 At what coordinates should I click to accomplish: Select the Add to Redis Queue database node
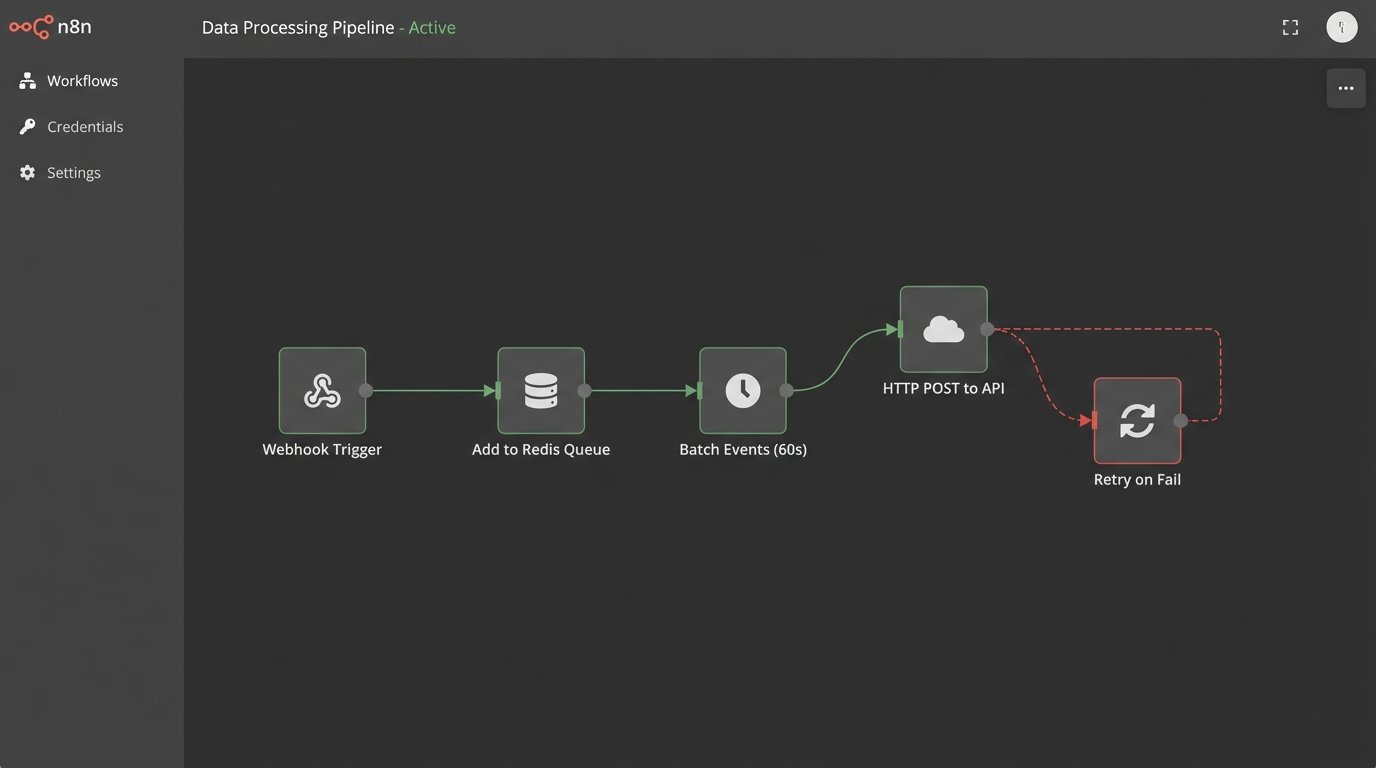[x=541, y=391]
